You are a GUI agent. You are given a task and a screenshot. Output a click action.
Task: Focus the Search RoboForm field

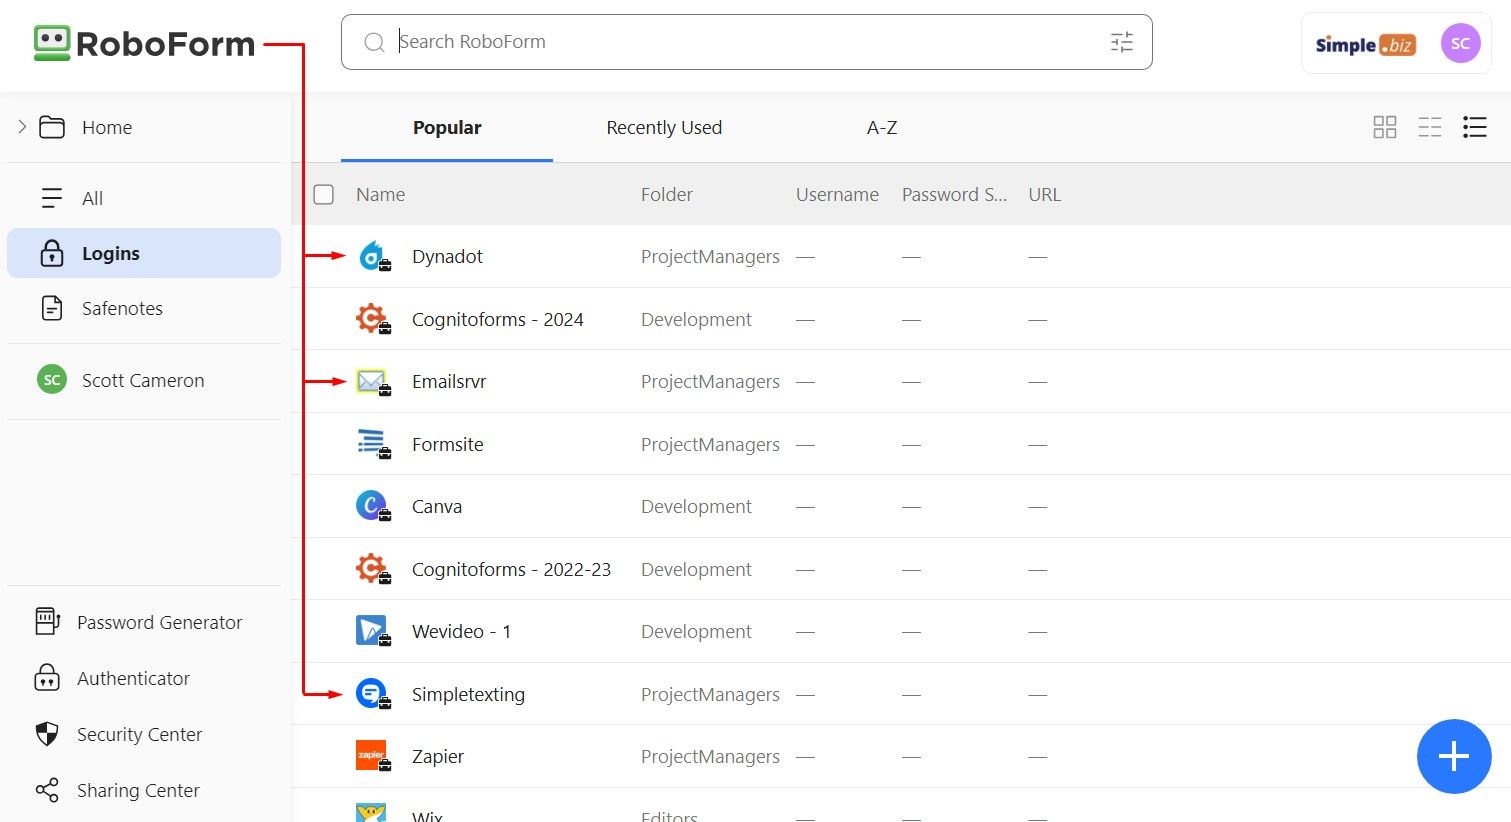(746, 42)
